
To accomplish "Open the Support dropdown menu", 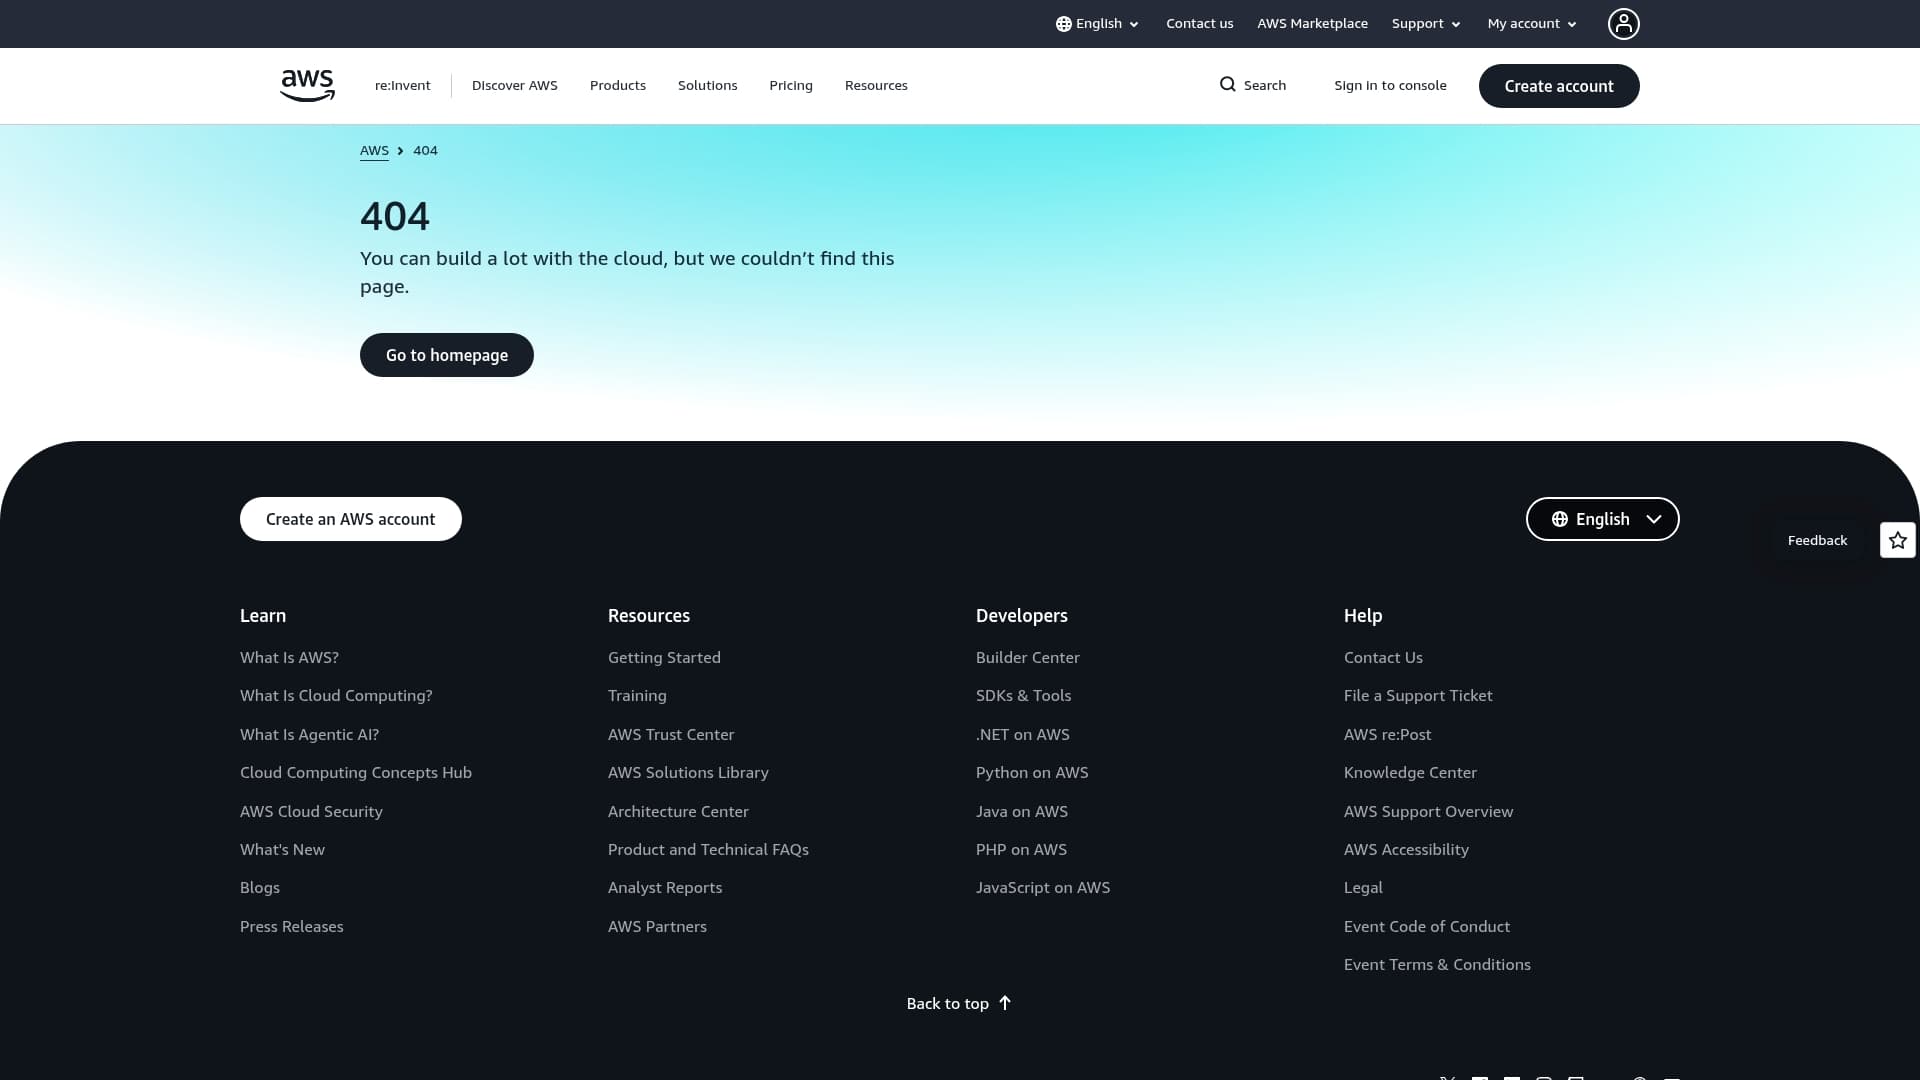I will tap(1426, 23).
